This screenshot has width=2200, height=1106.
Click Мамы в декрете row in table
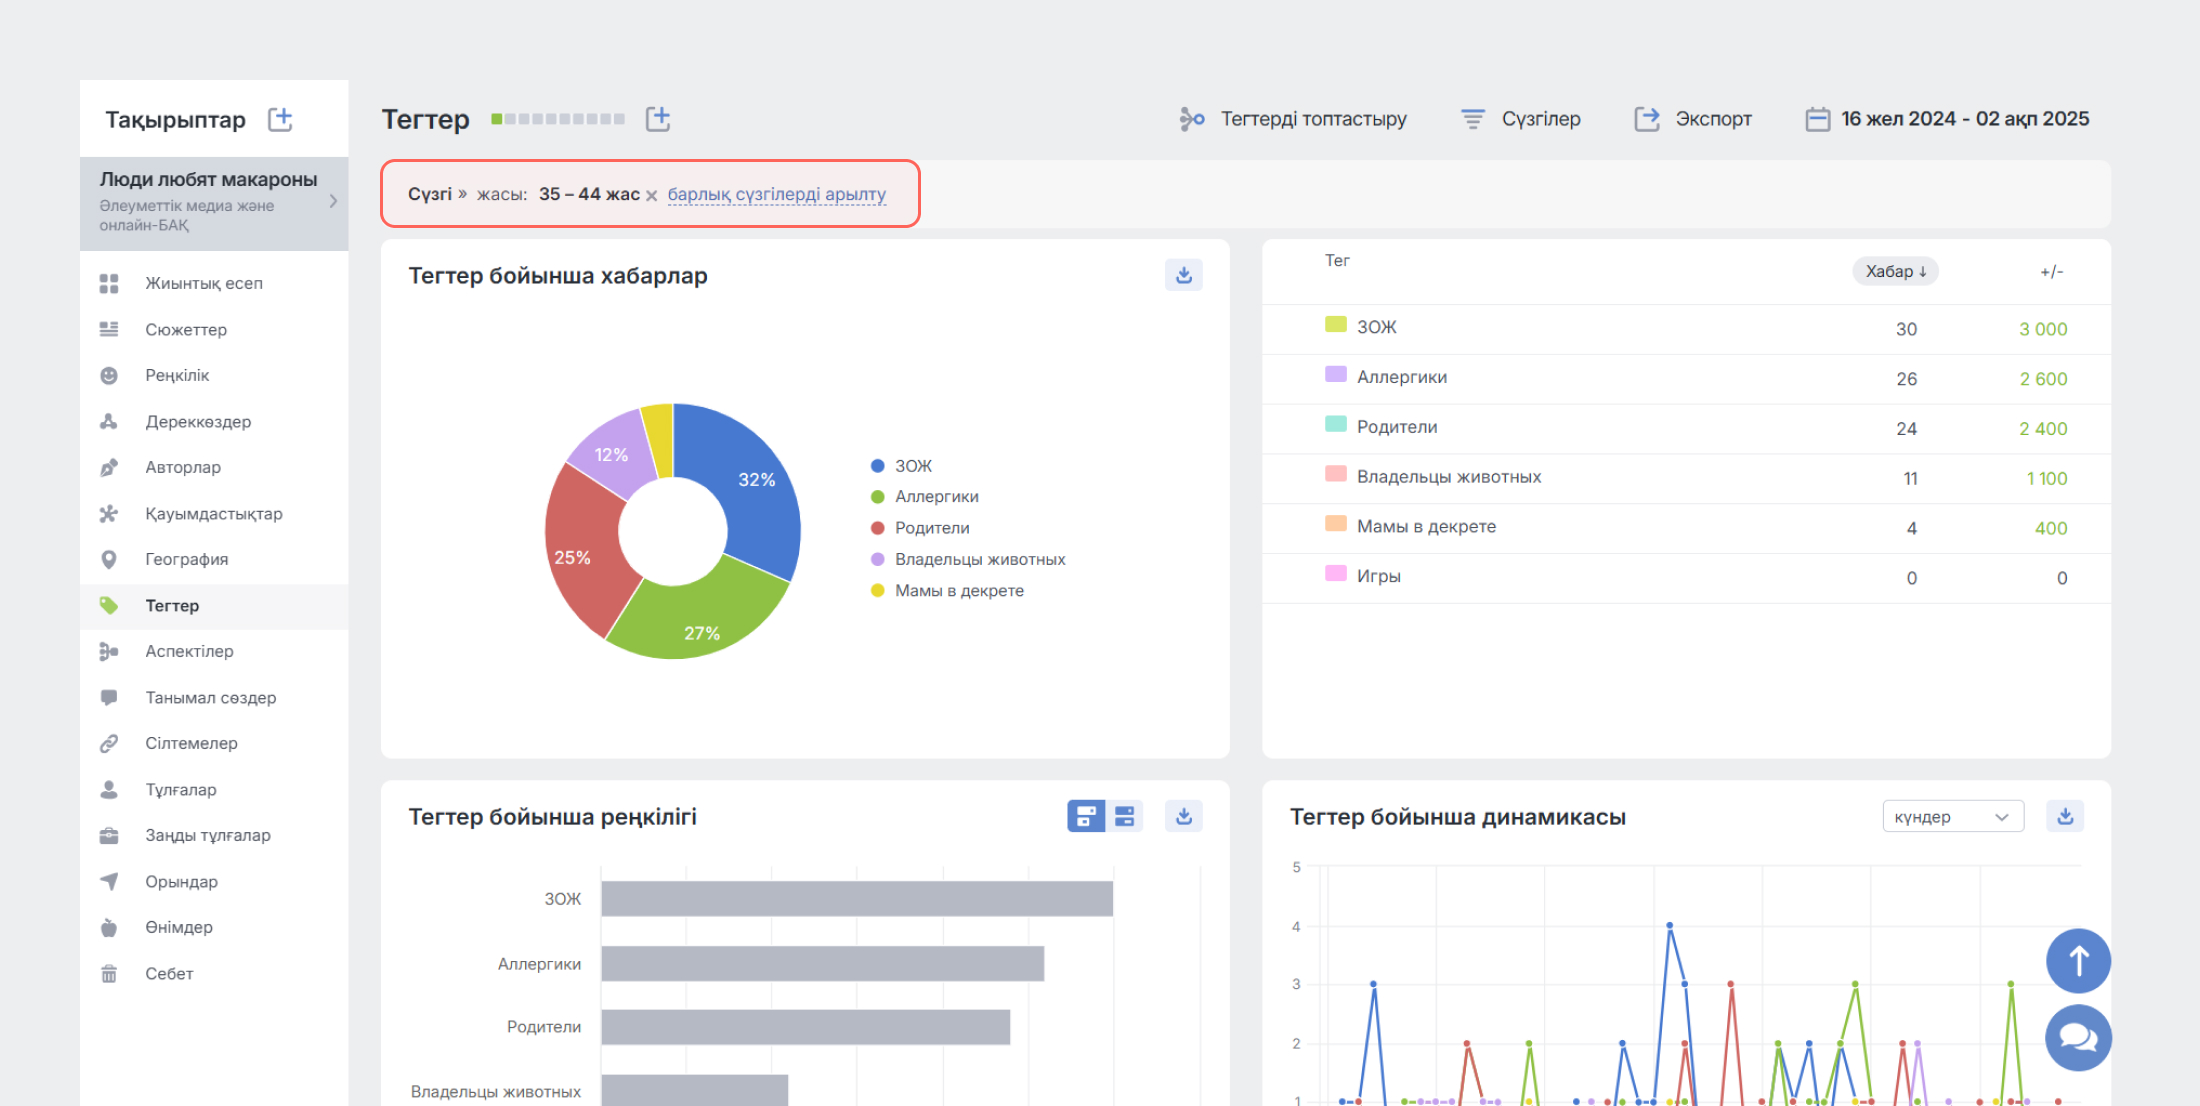pyautogui.click(x=1686, y=528)
